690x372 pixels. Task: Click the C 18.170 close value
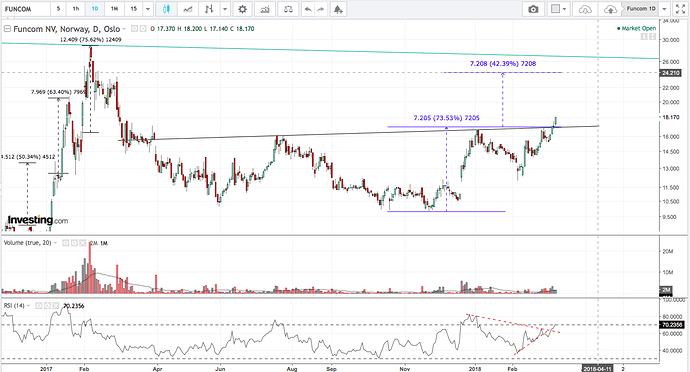pyautogui.click(x=242, y=29)
